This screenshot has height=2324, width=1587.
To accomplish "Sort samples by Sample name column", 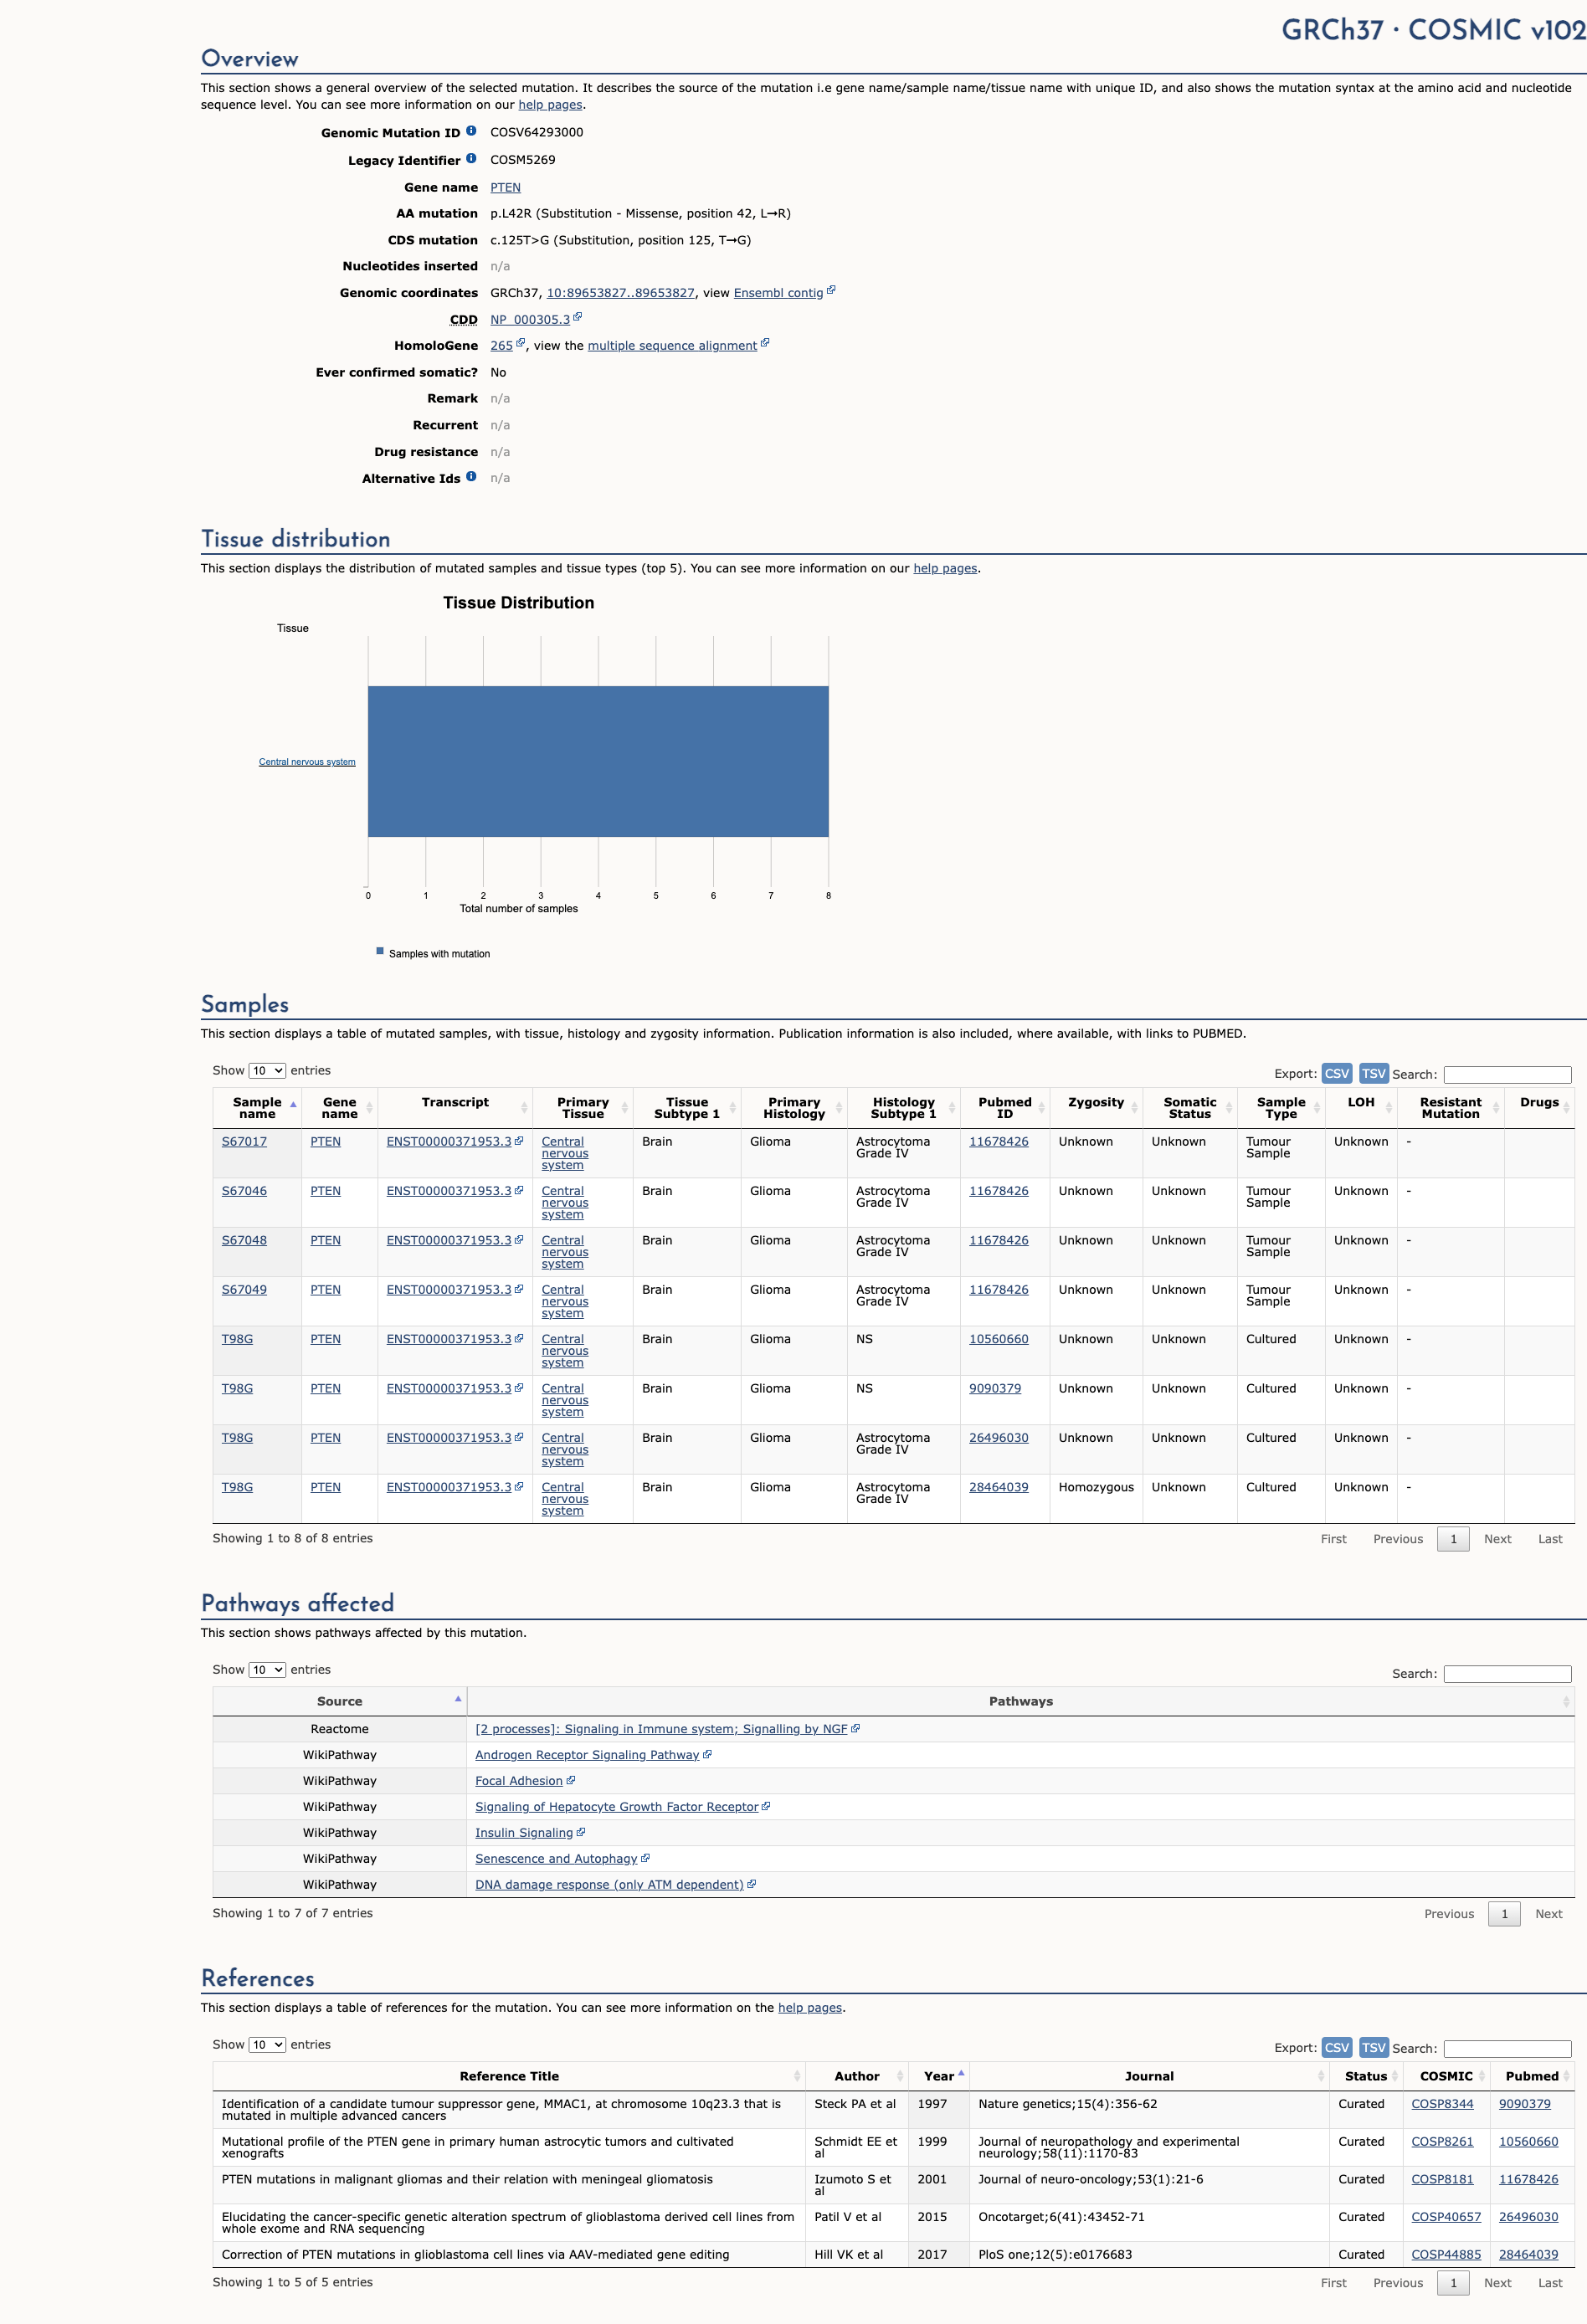I will tap(257, 1108).
